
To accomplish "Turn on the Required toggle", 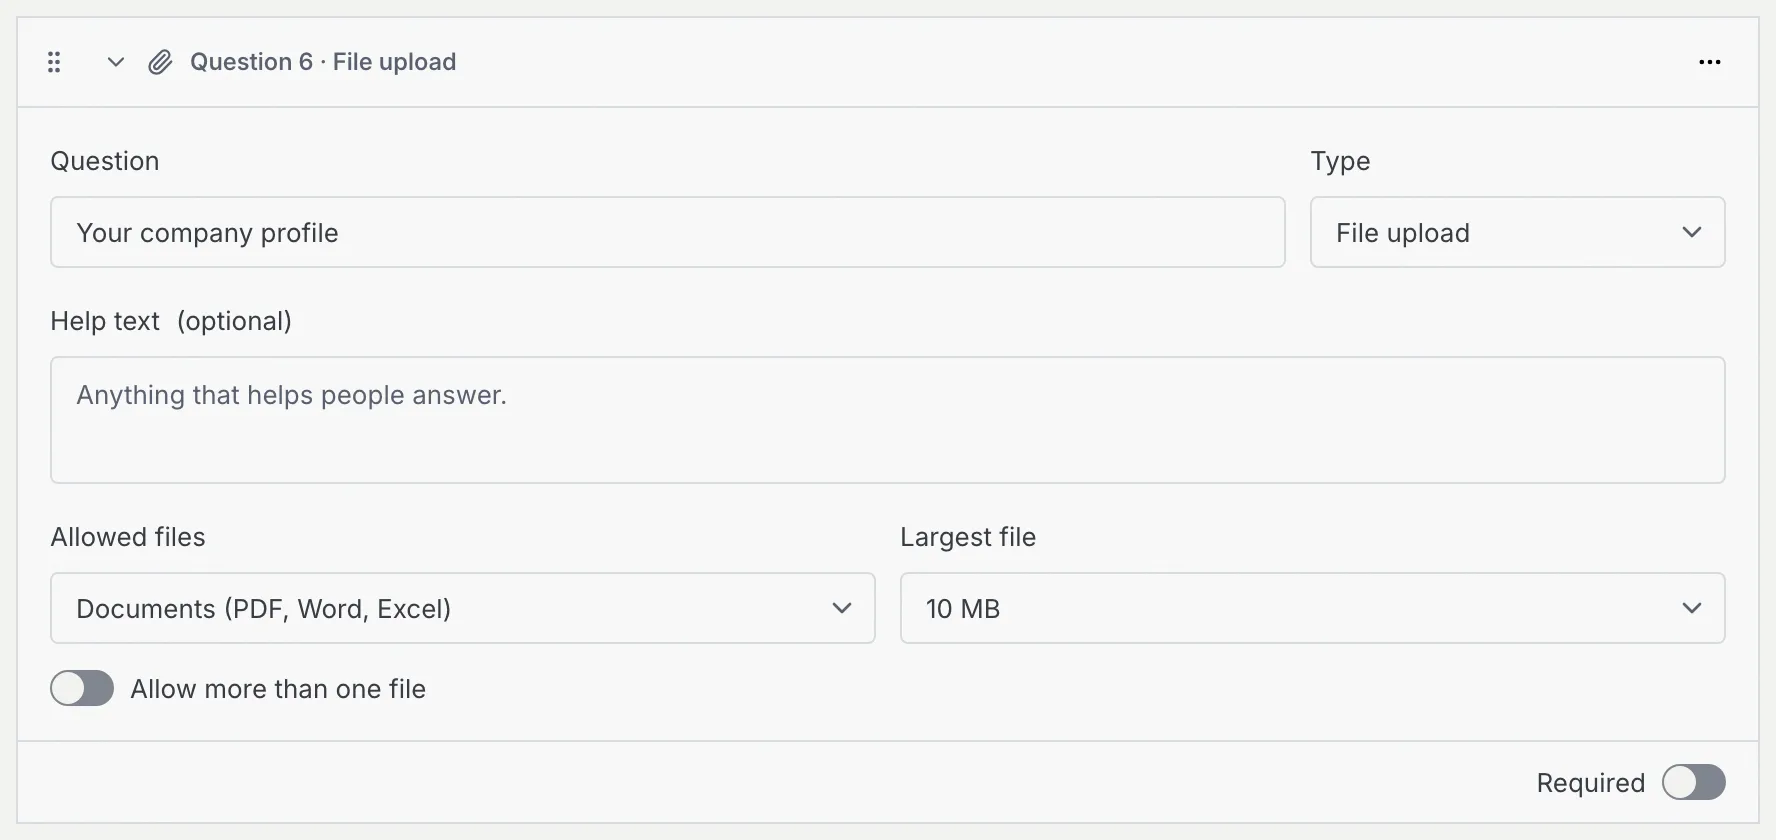I will coord(1693,782).
